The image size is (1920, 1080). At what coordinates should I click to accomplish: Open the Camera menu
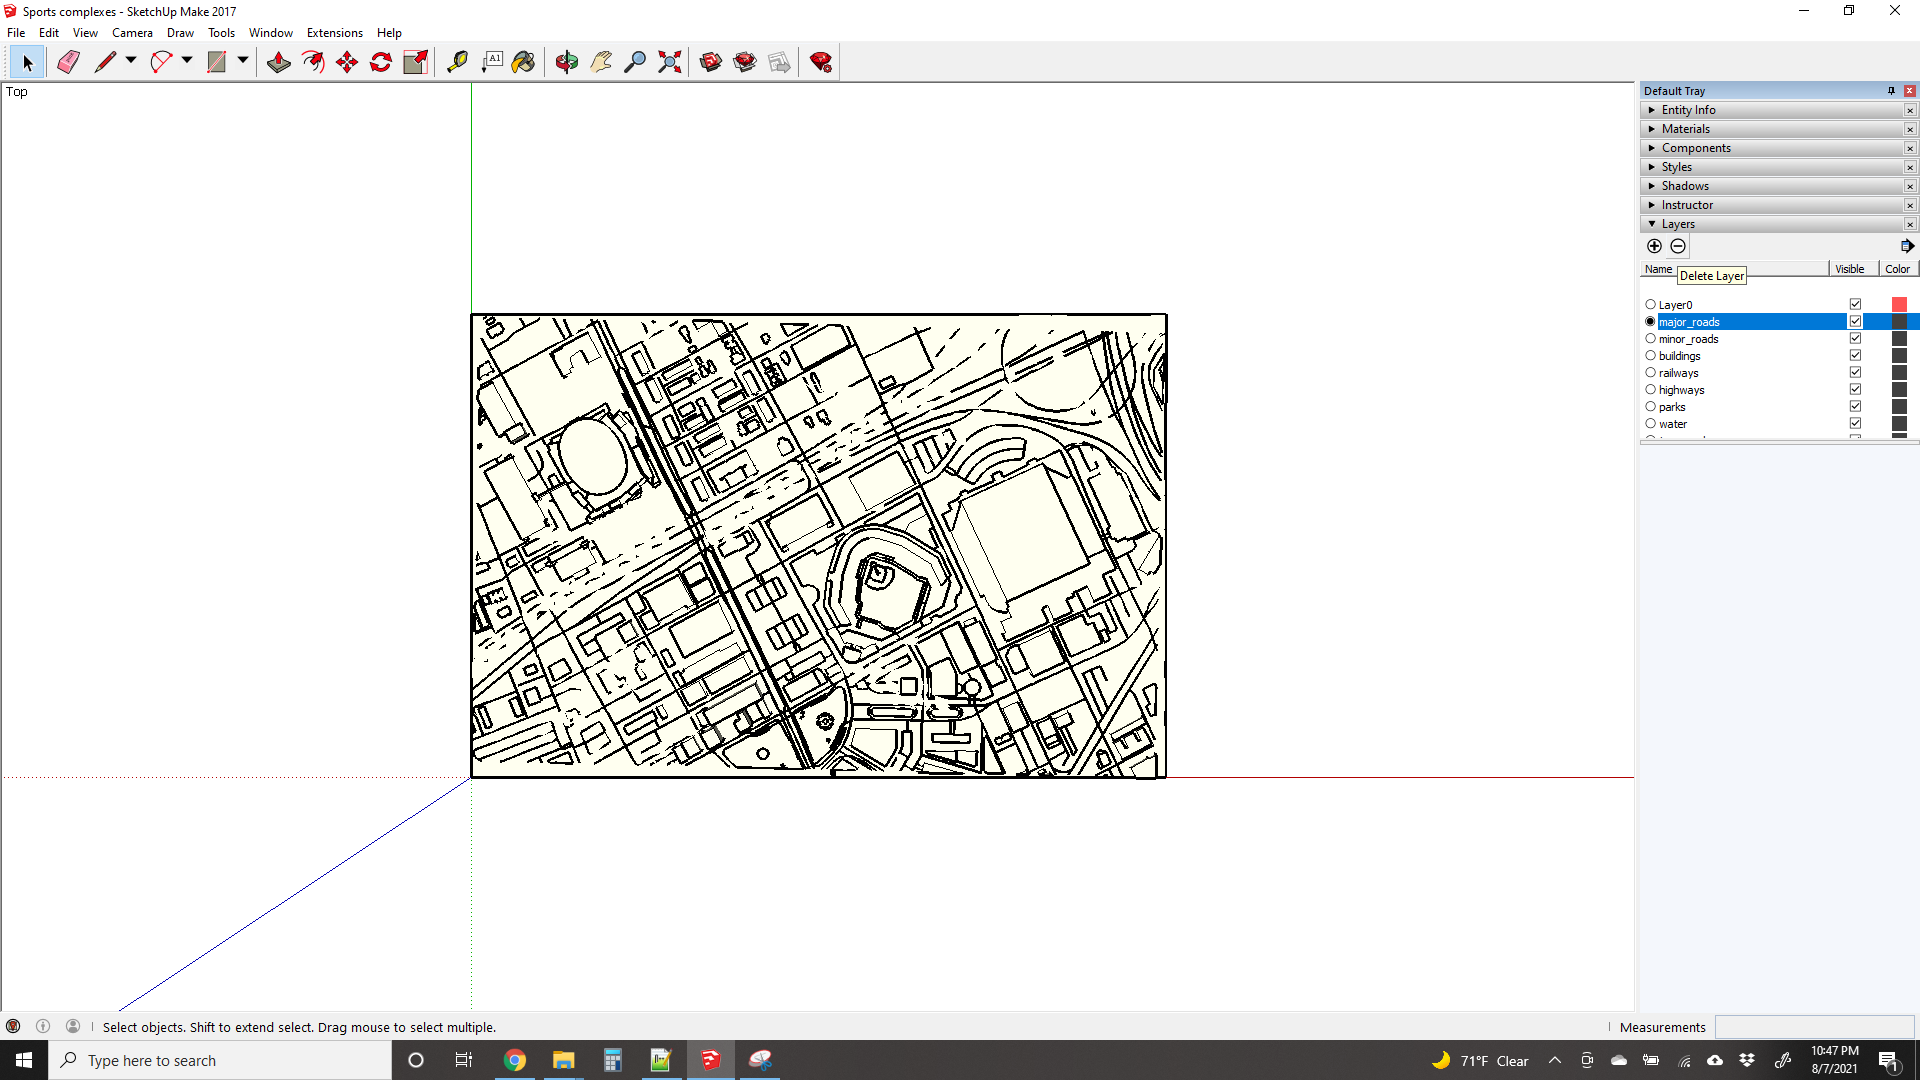[x=132, y=33]
